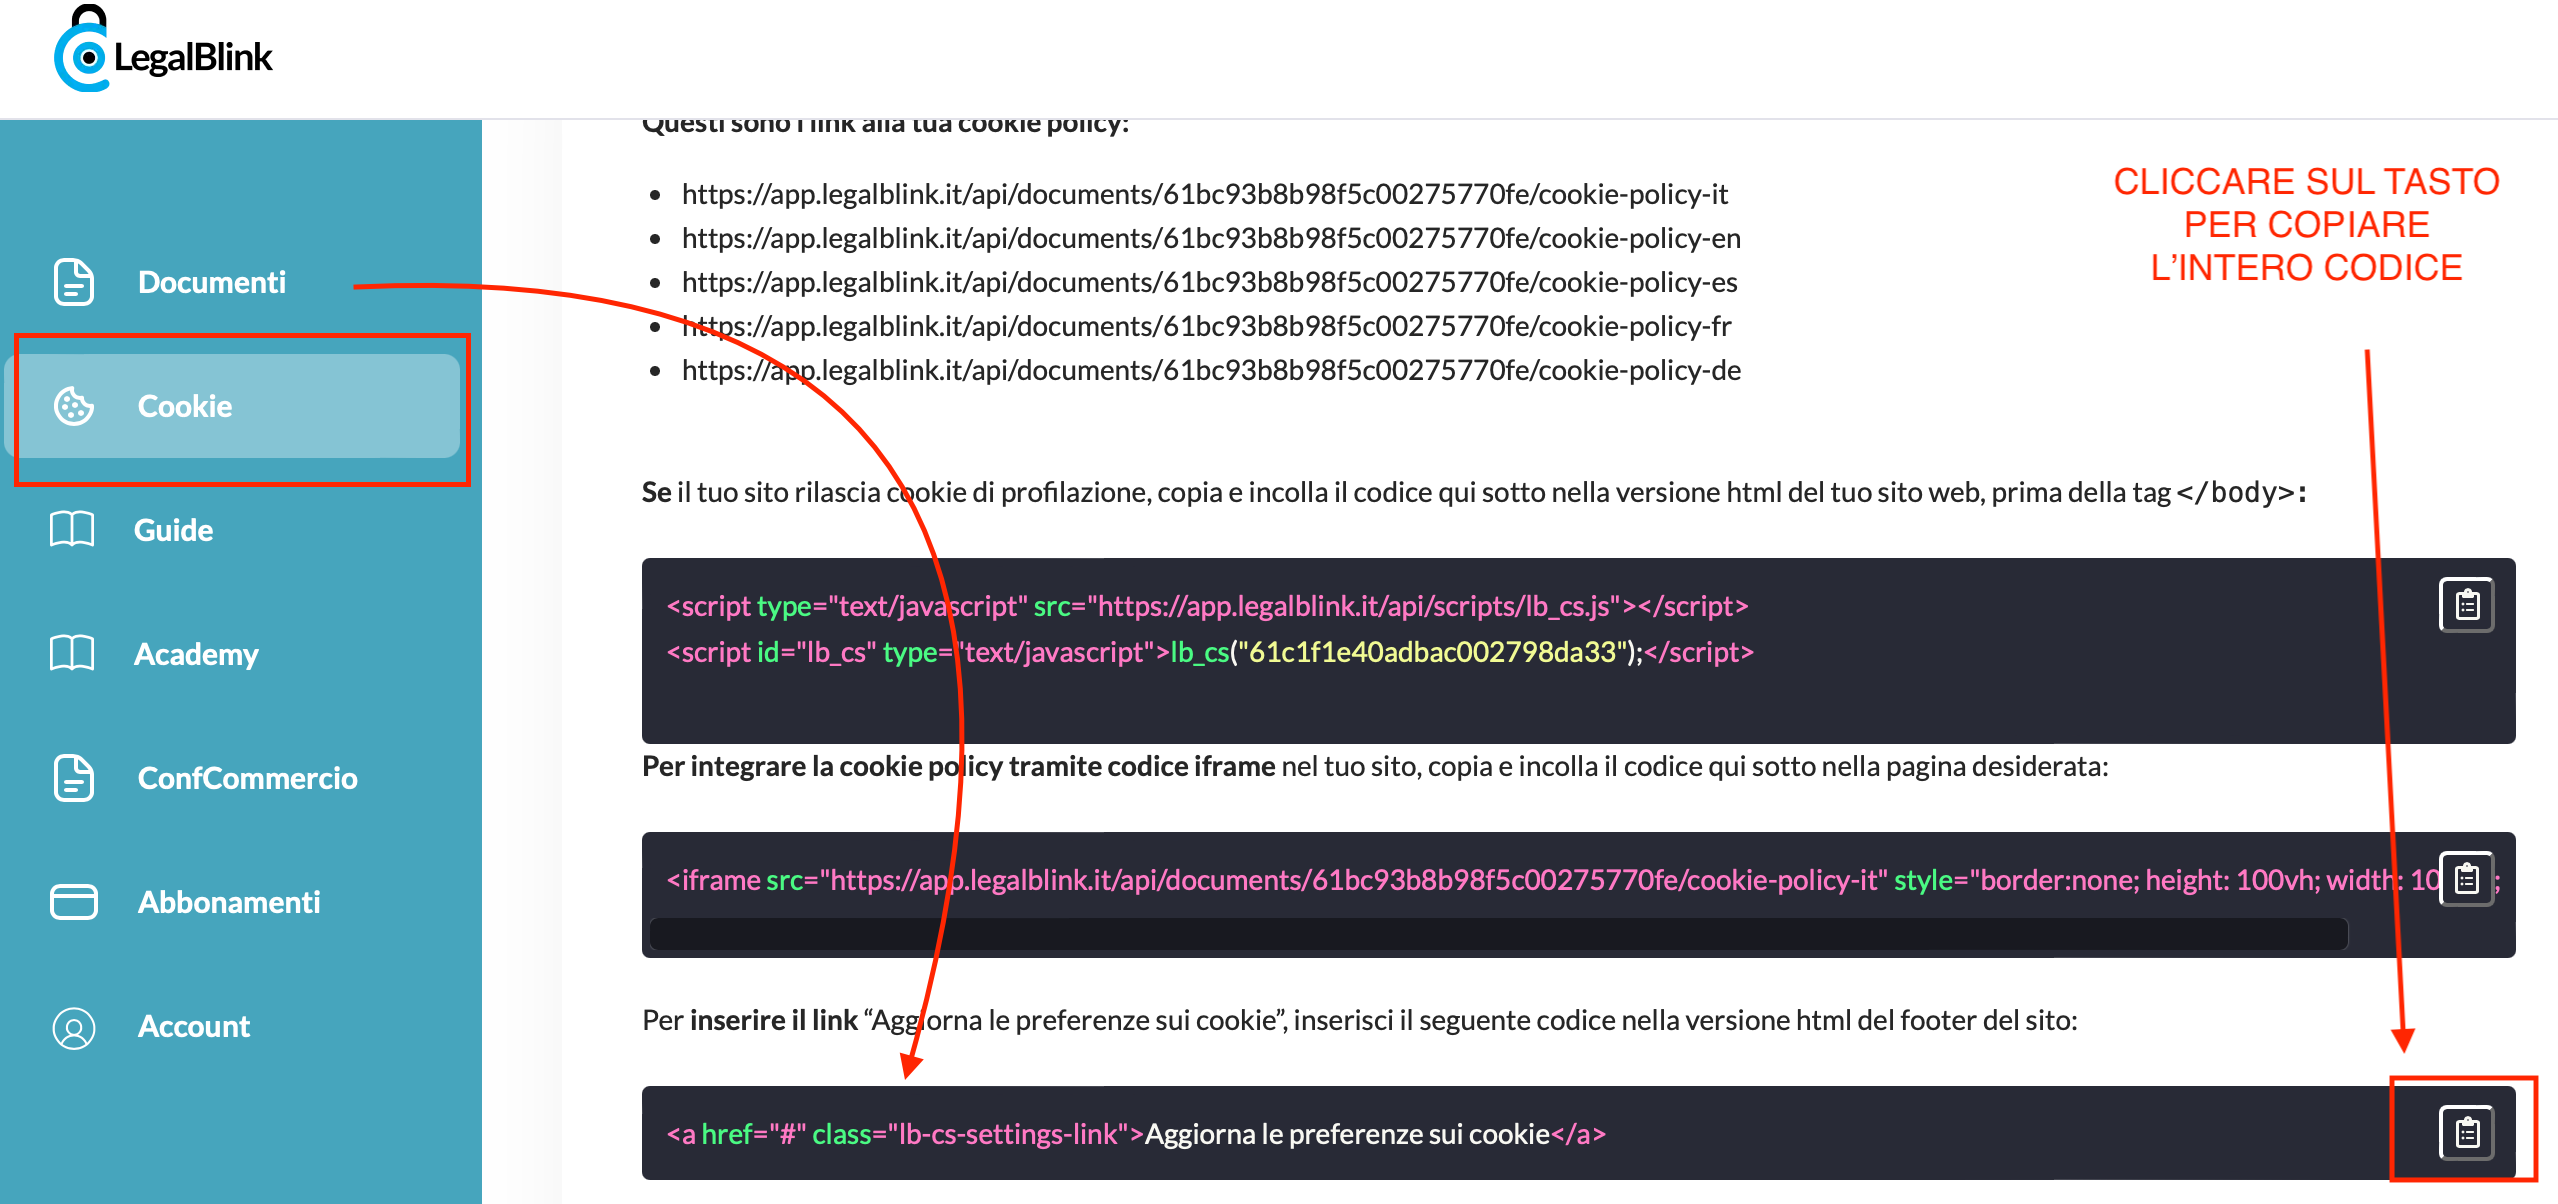Click the lb_cs.js script code line
The image size is (2558, 1204).
(1207, 606)
